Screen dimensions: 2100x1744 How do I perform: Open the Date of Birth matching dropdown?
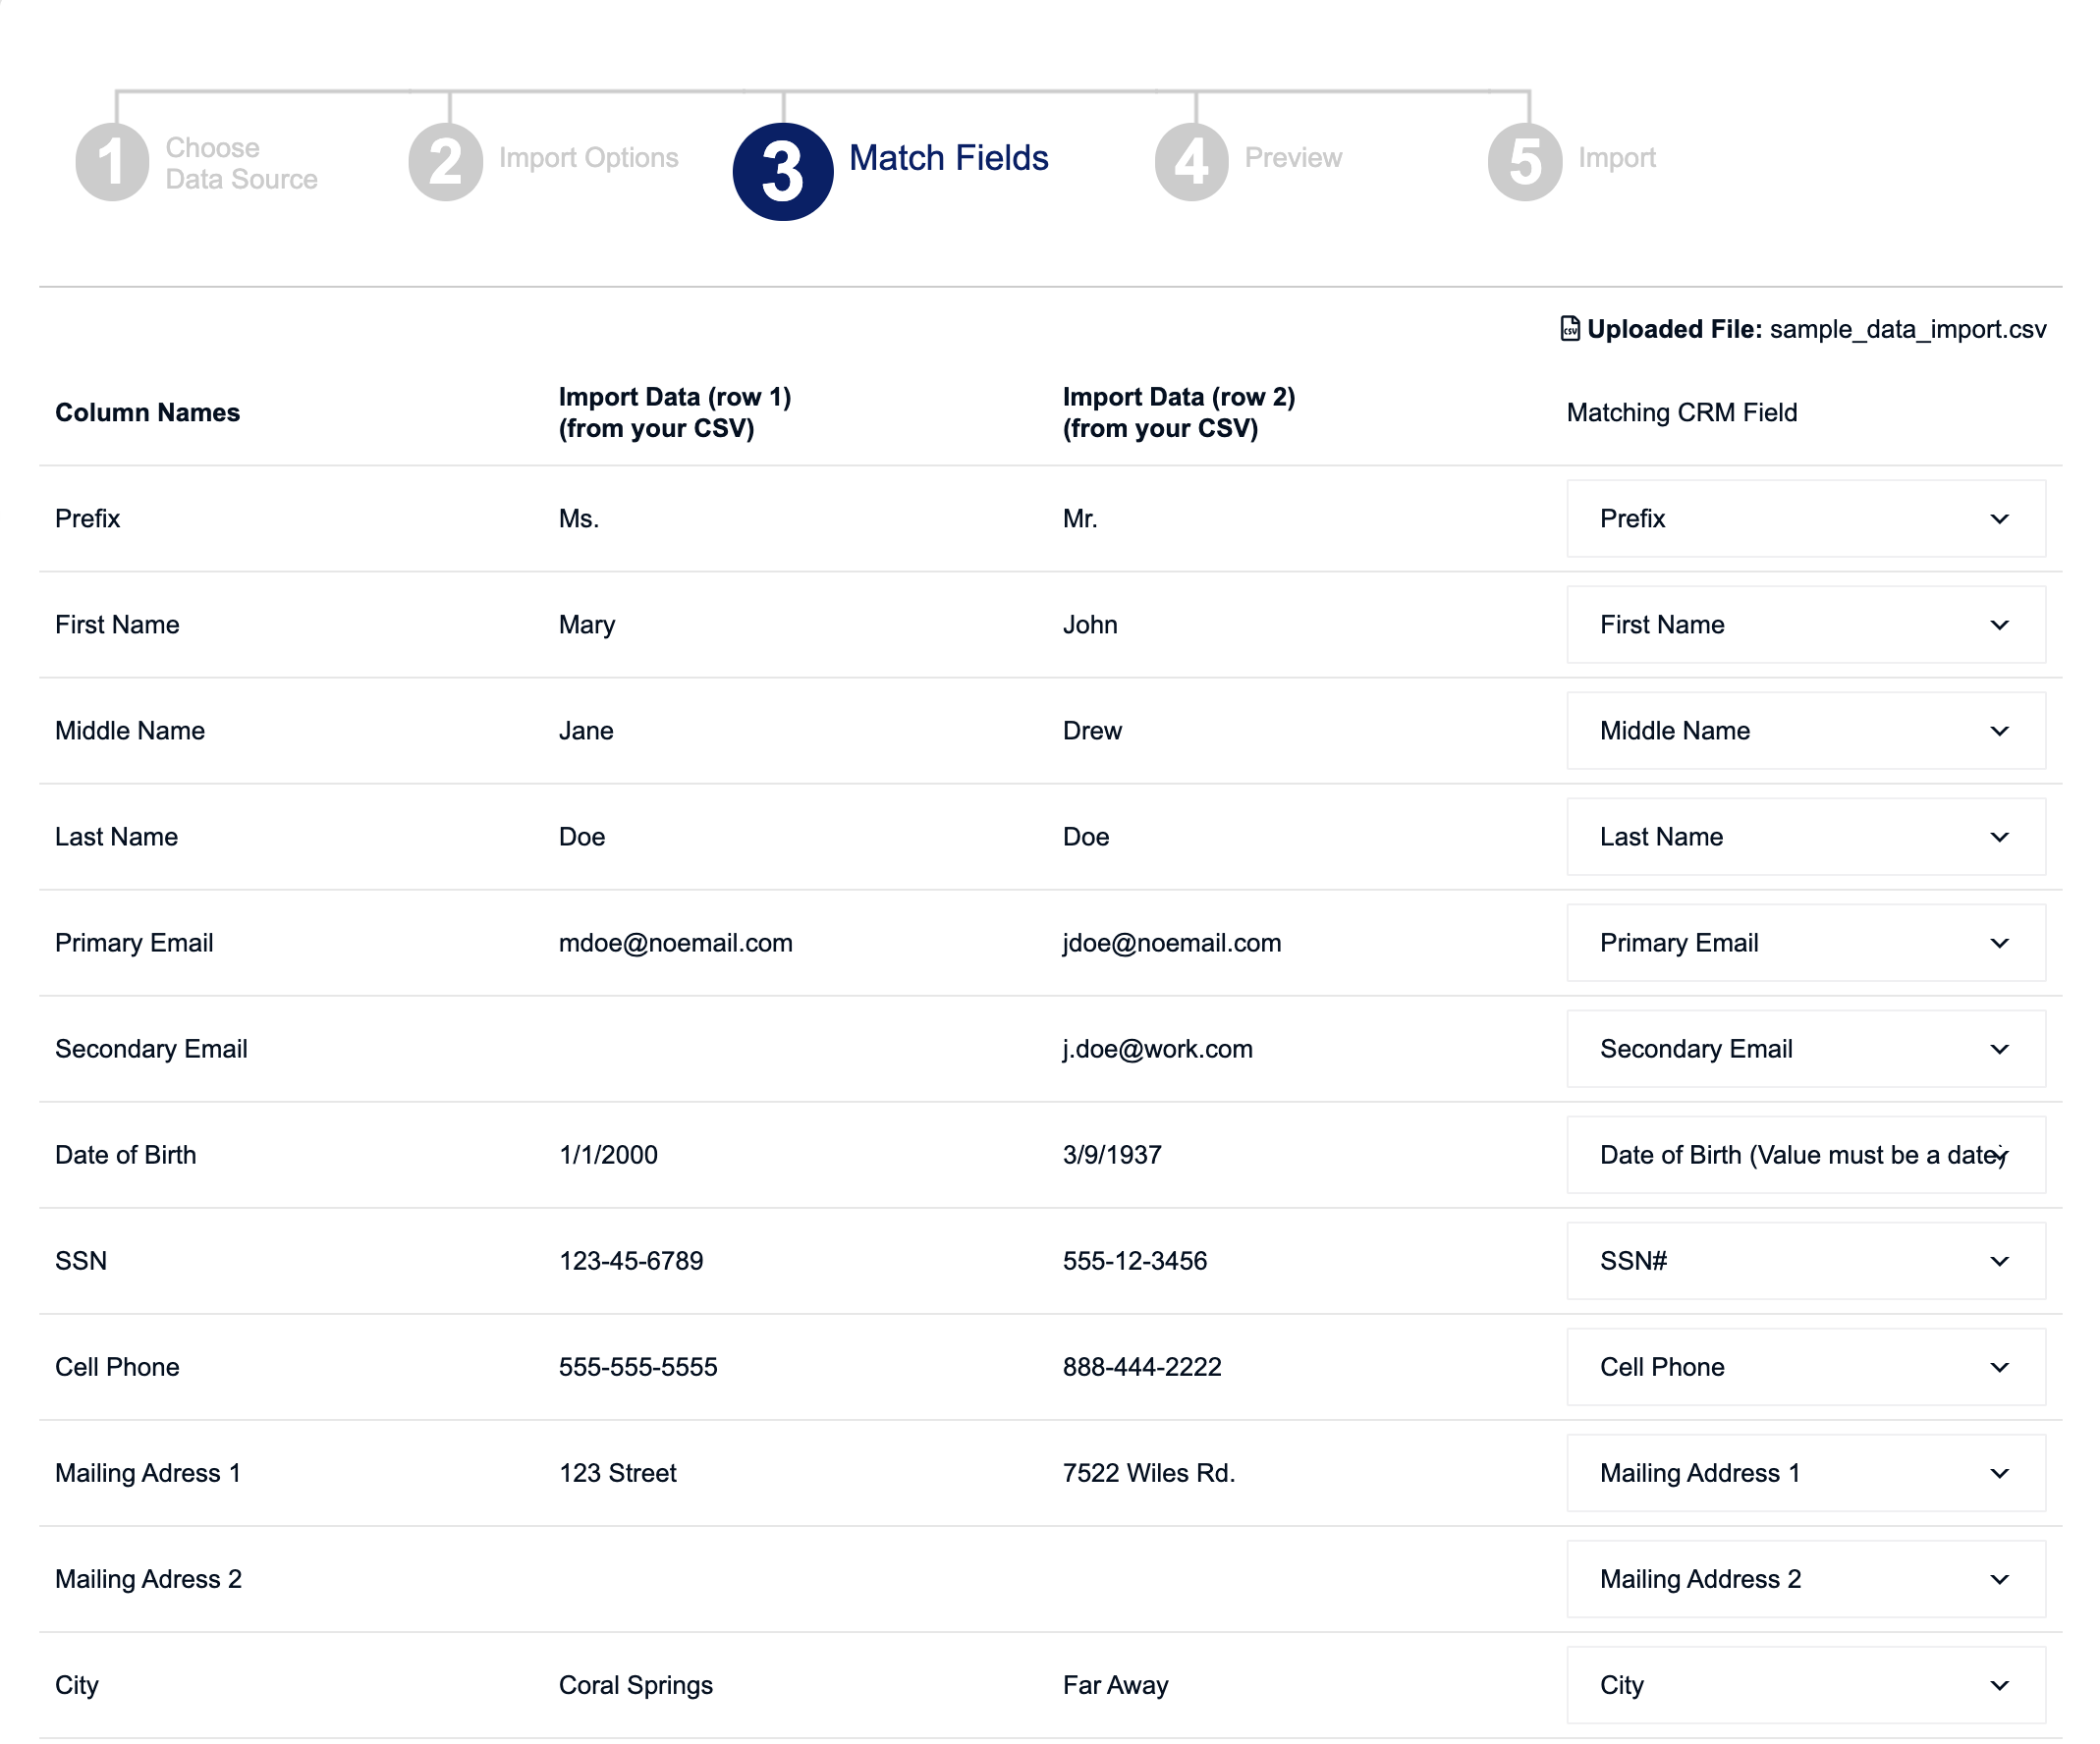(1806, 1155)
